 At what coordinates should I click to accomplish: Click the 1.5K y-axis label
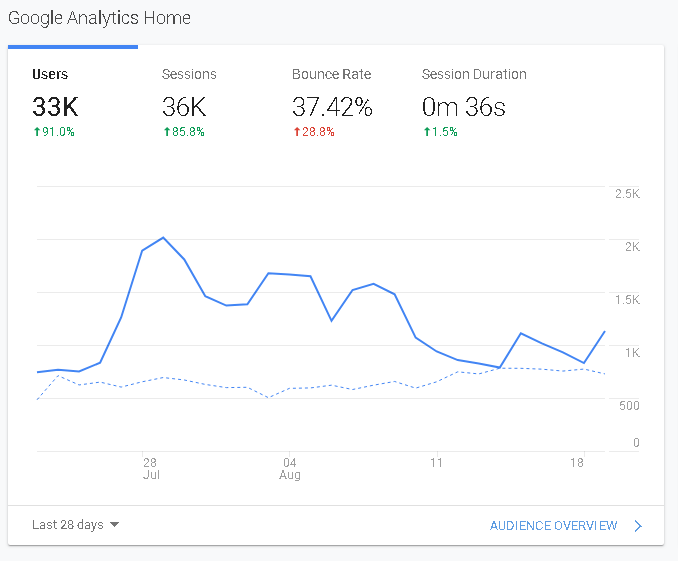pyautogui.click(x=627, y=300)
